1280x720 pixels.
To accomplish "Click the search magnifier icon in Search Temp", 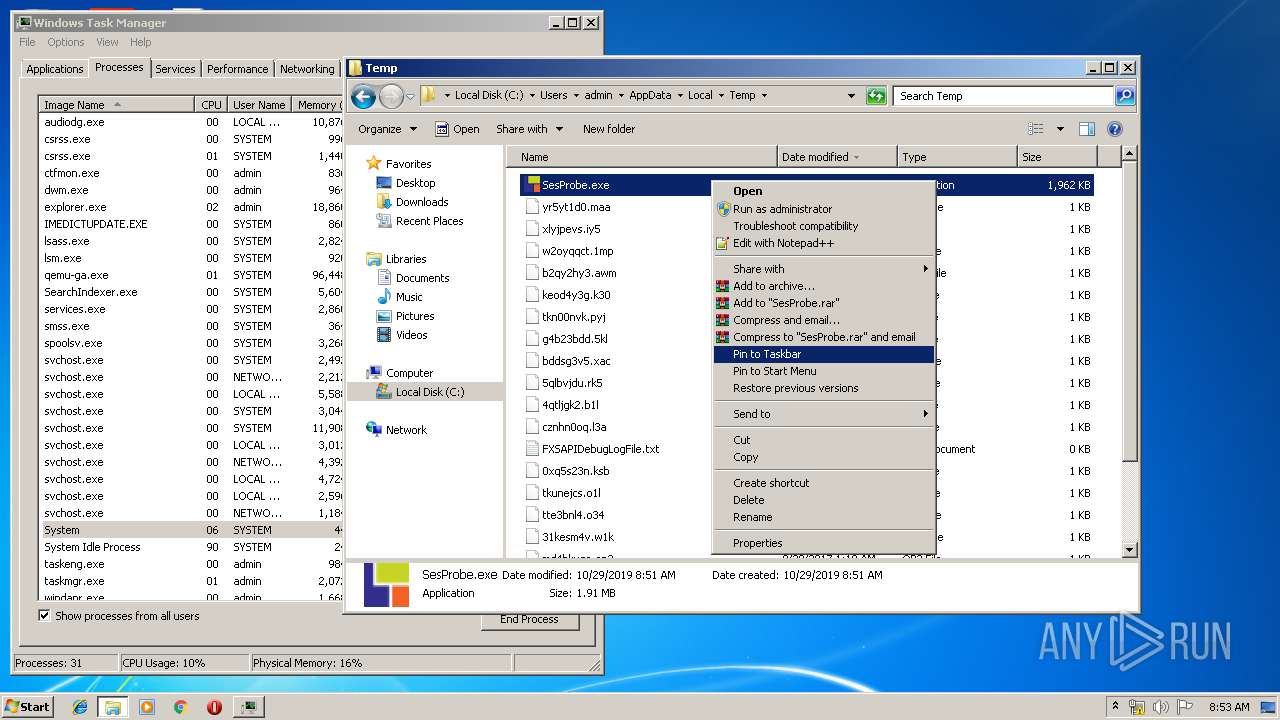I will (1125, 96).
